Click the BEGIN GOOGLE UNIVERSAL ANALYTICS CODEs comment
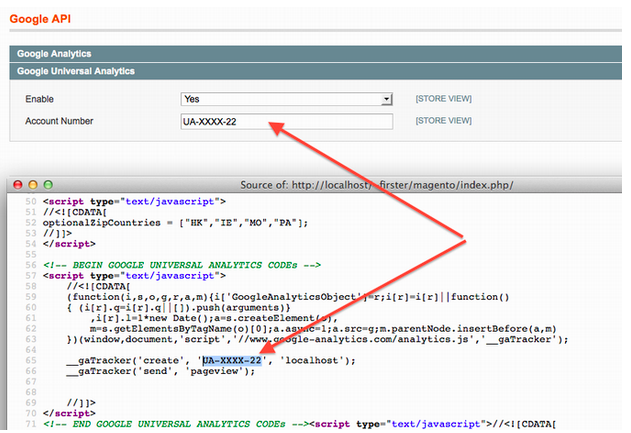Image resolution: width=631 pixels, height=433 pixels. (182, 265)
